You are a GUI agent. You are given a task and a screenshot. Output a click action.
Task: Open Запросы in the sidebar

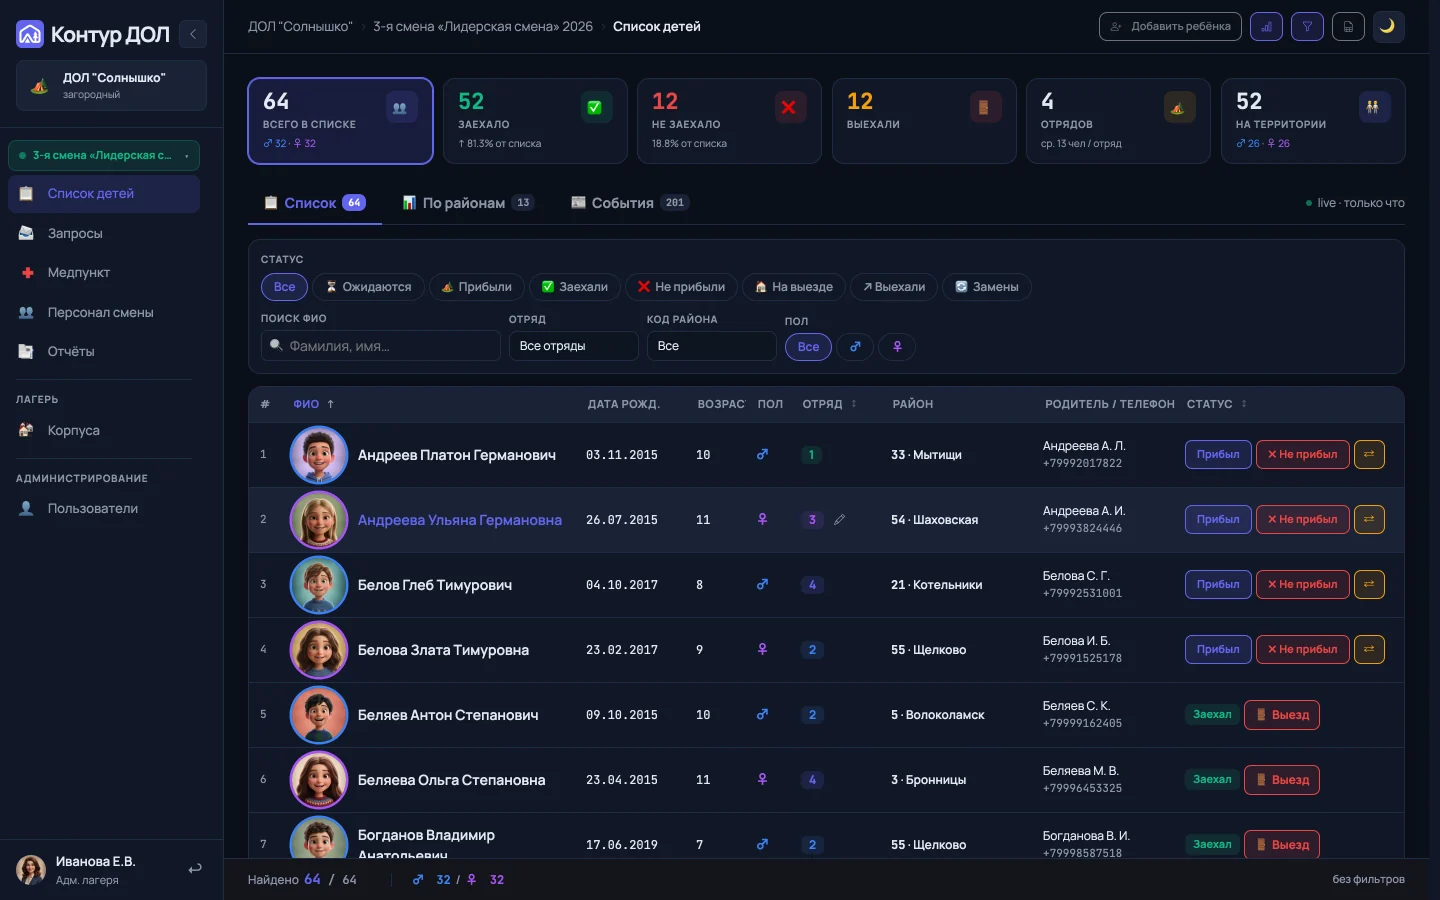(x=104, y=234)
